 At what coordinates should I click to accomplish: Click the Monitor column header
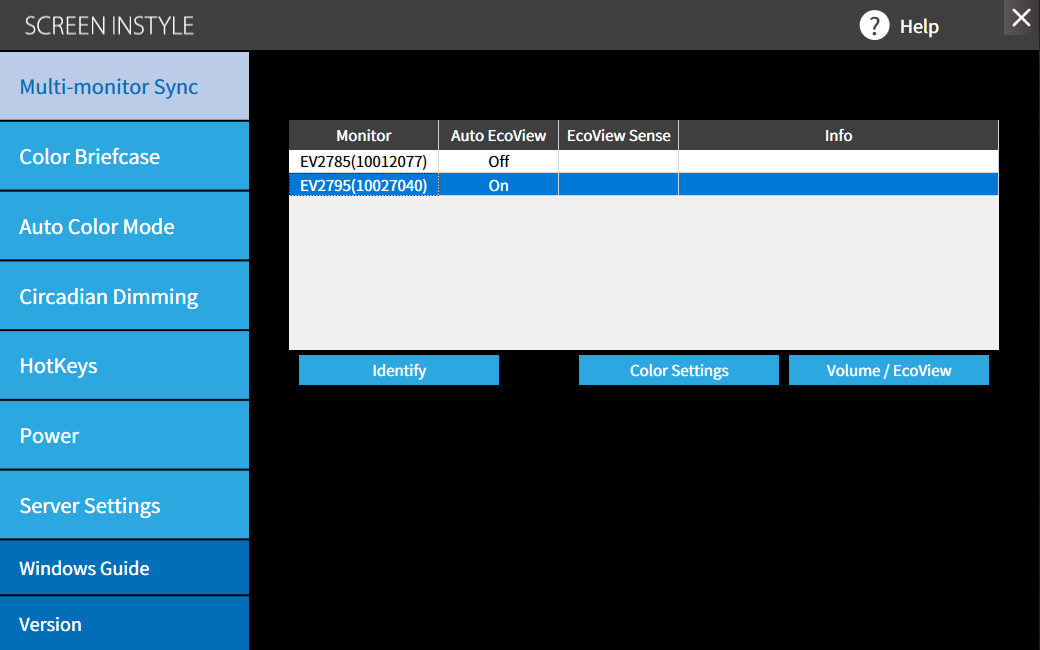point(363,135)
